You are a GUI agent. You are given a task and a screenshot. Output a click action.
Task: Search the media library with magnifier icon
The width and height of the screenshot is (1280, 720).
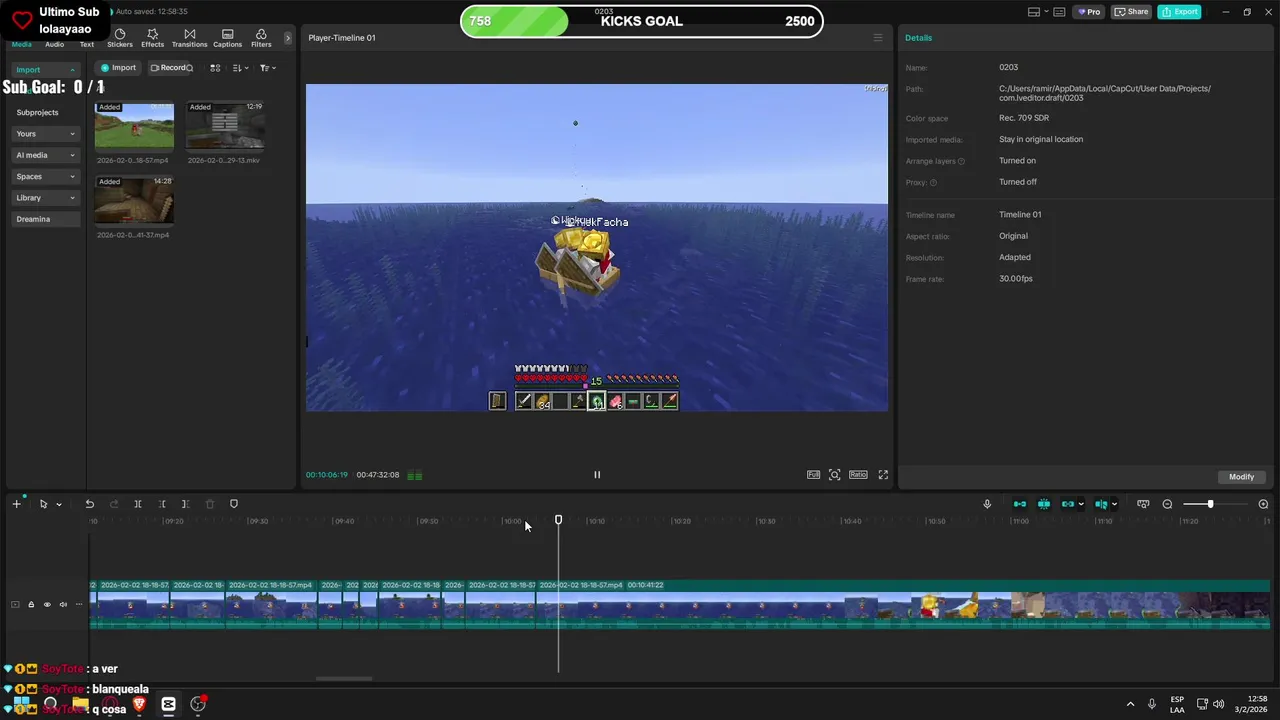190,68
